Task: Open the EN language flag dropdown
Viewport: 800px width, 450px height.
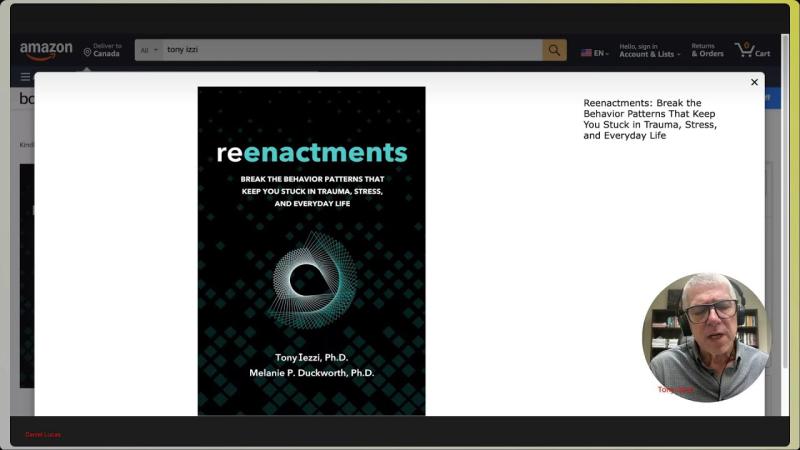Action: (x=595, y=53)
